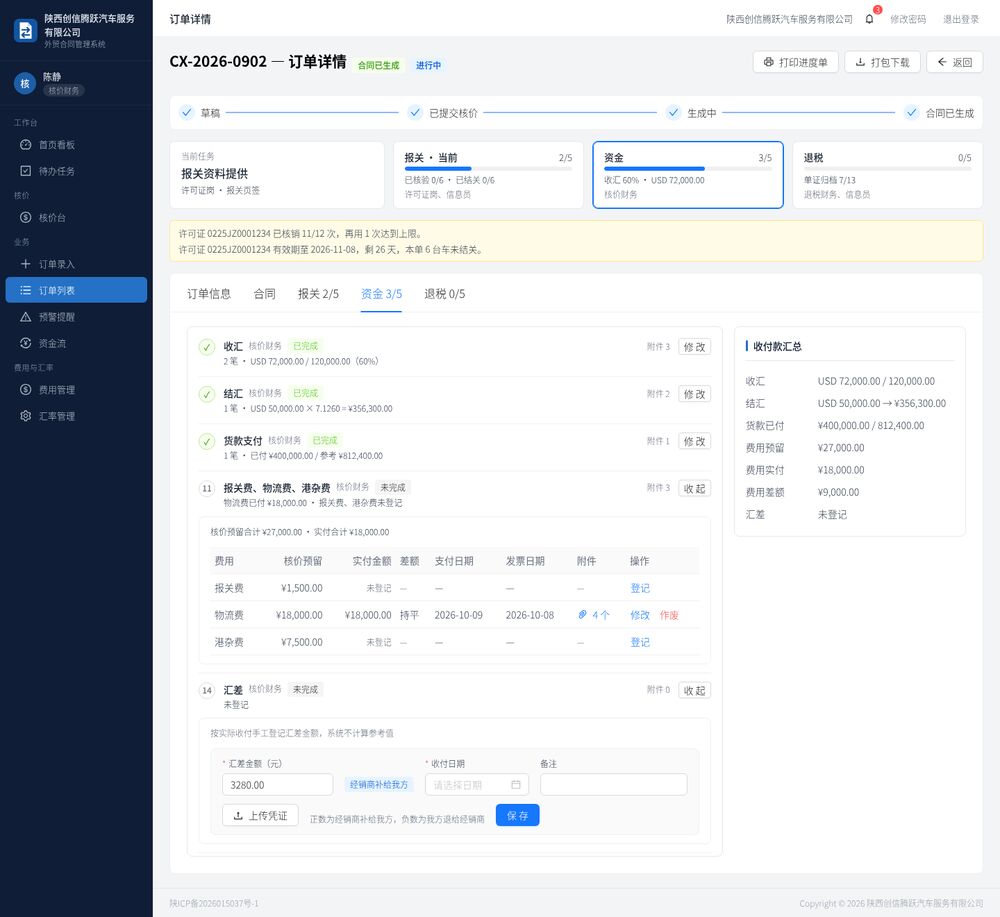Click 作废 link in the 物流费 row
Screen dimensions: 1000x917
coord(669,615)
